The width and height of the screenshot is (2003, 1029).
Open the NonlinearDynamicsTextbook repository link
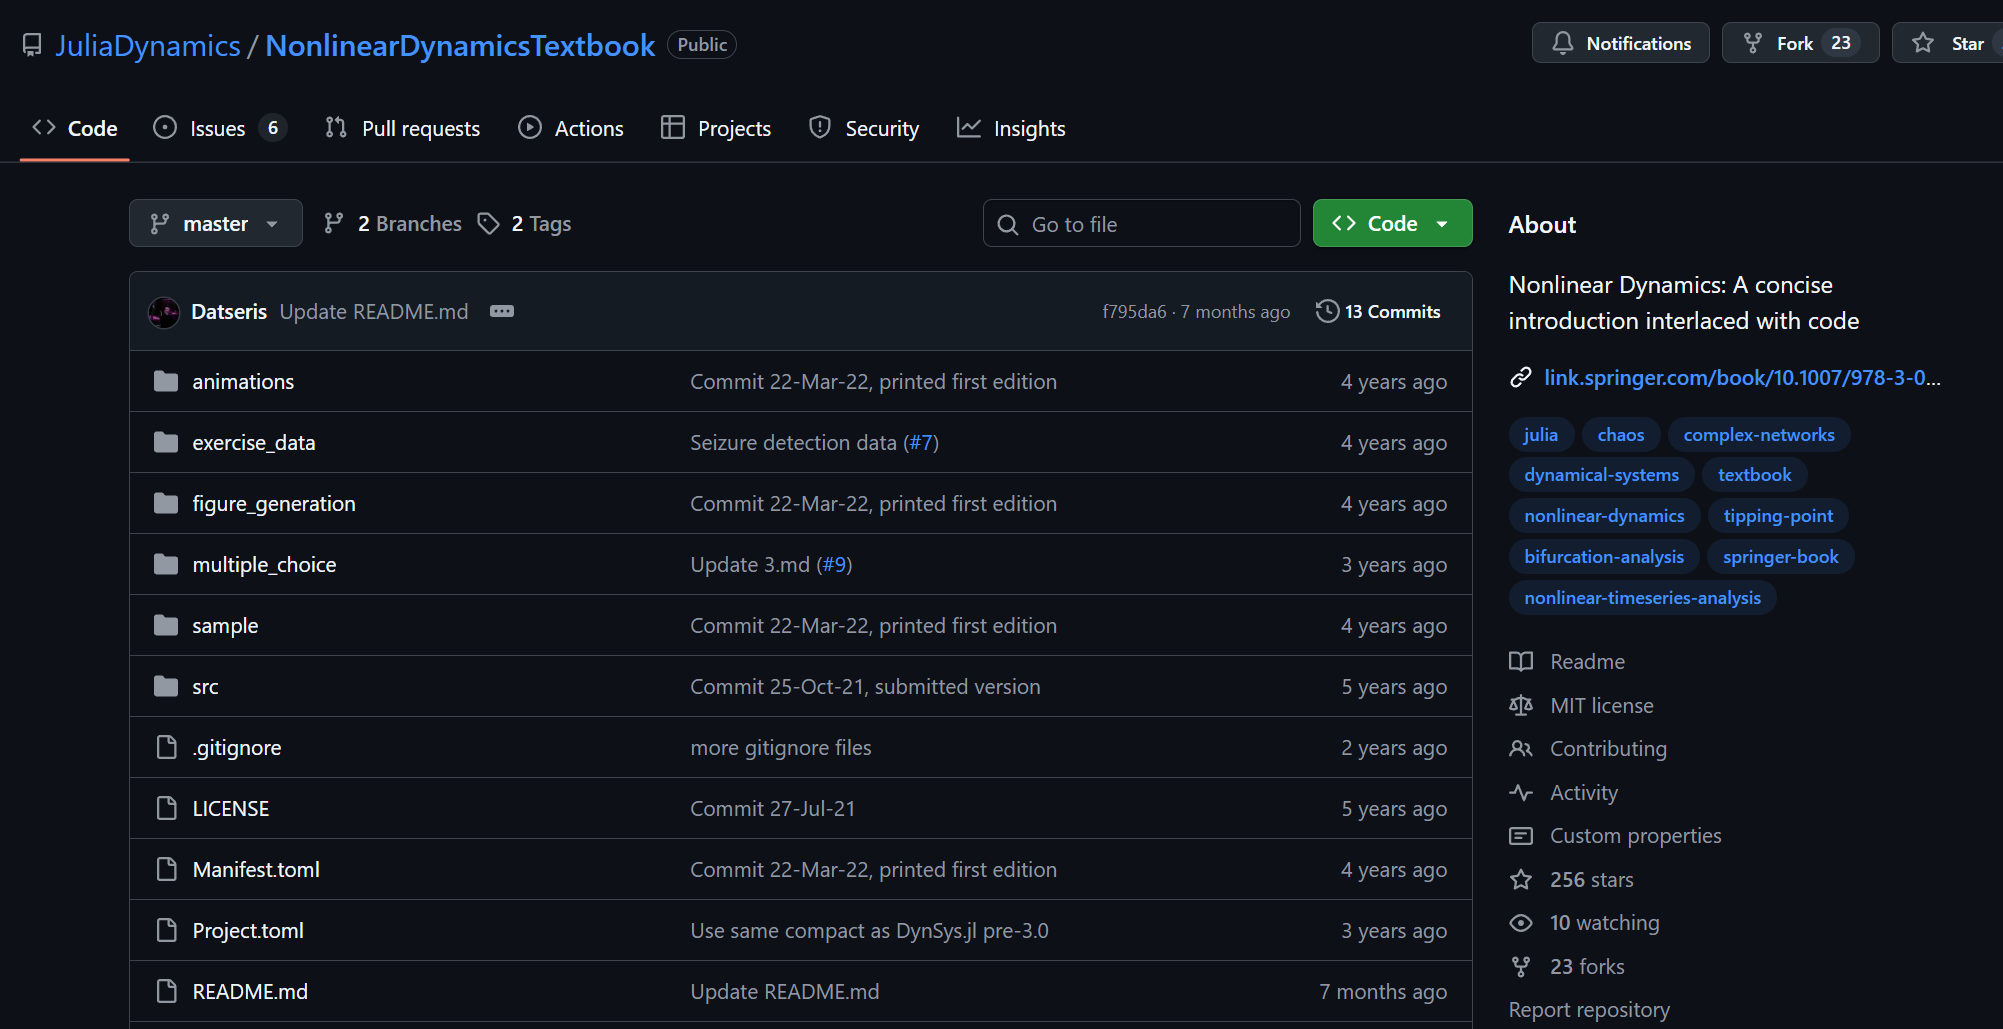point(460,45)
